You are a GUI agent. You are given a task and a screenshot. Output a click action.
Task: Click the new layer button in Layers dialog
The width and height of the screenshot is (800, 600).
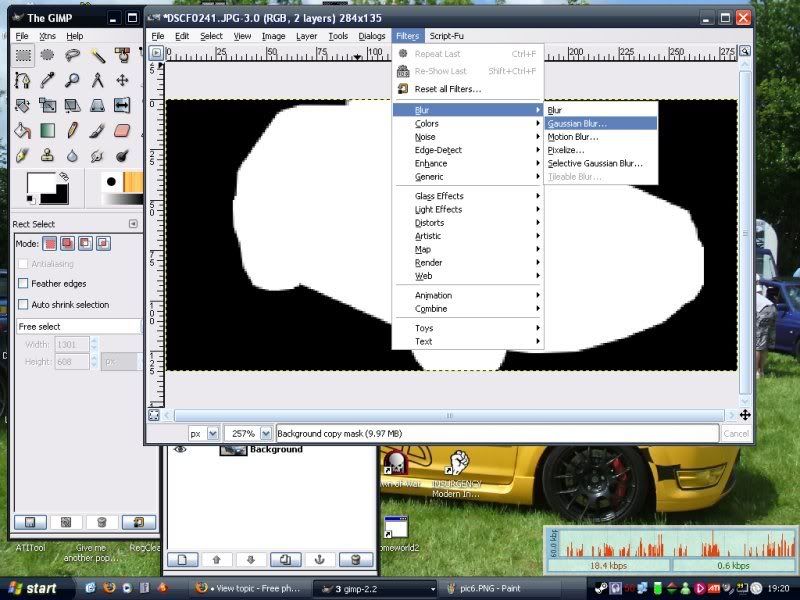click(183, 560)
